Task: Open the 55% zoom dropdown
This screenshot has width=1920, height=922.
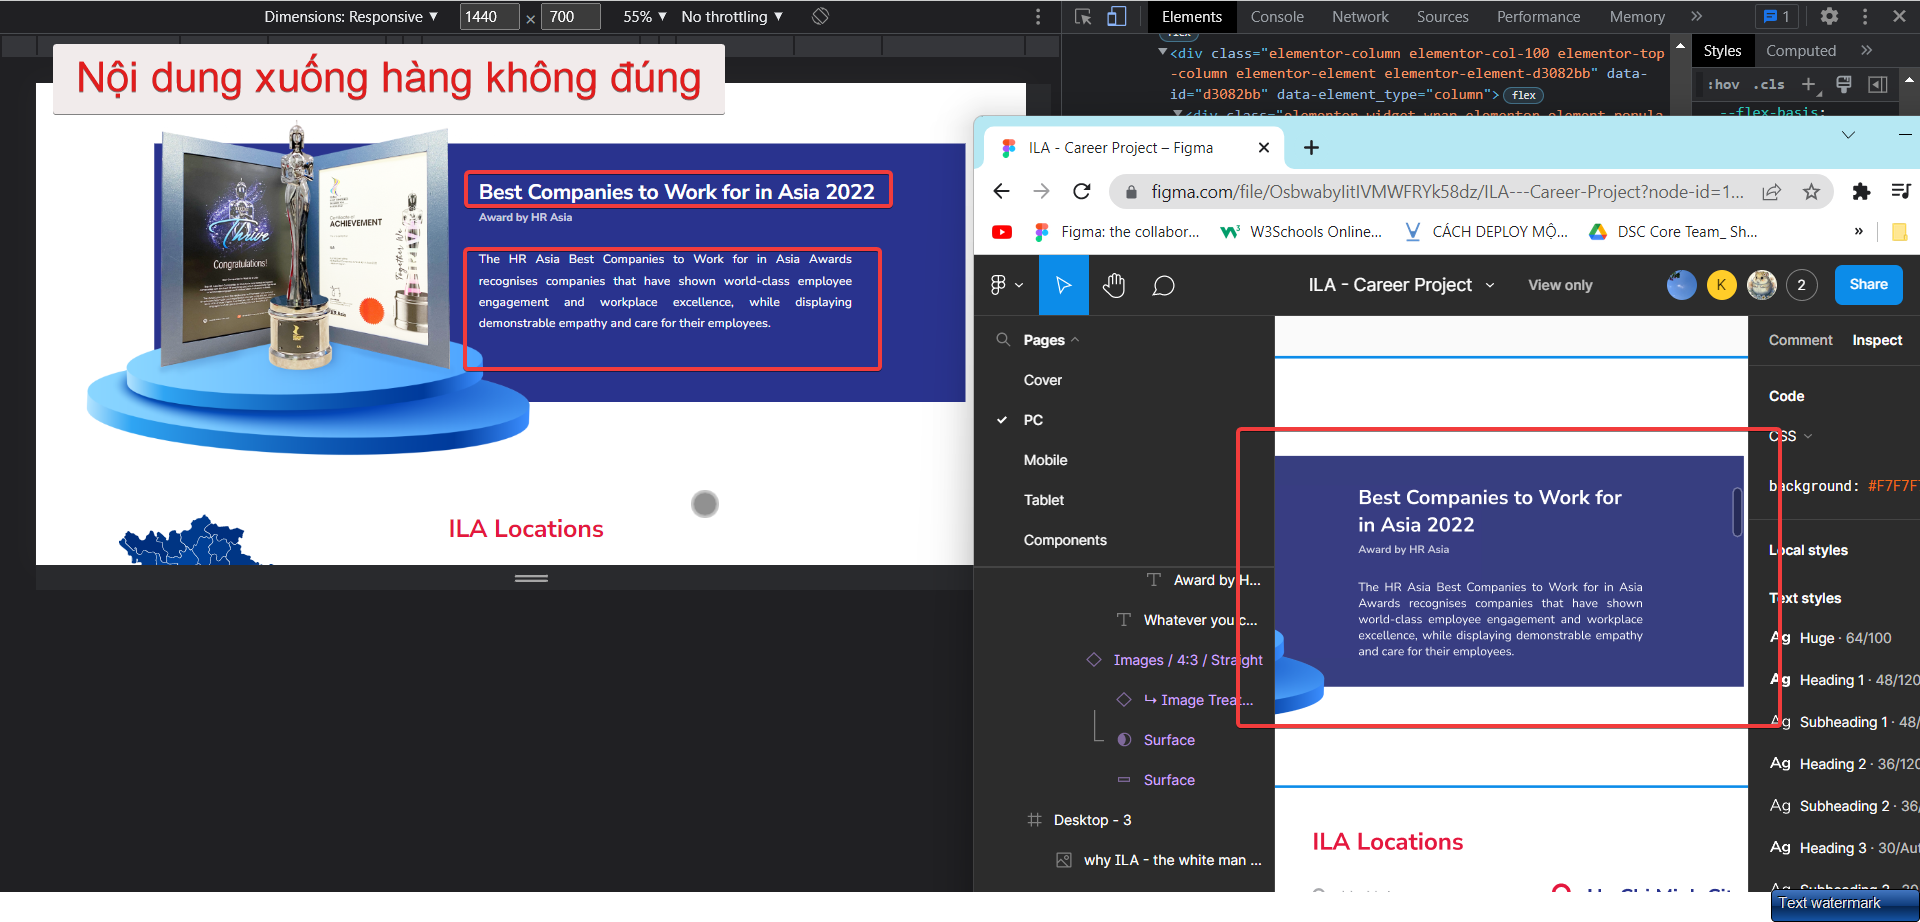Action: (645, 17)
